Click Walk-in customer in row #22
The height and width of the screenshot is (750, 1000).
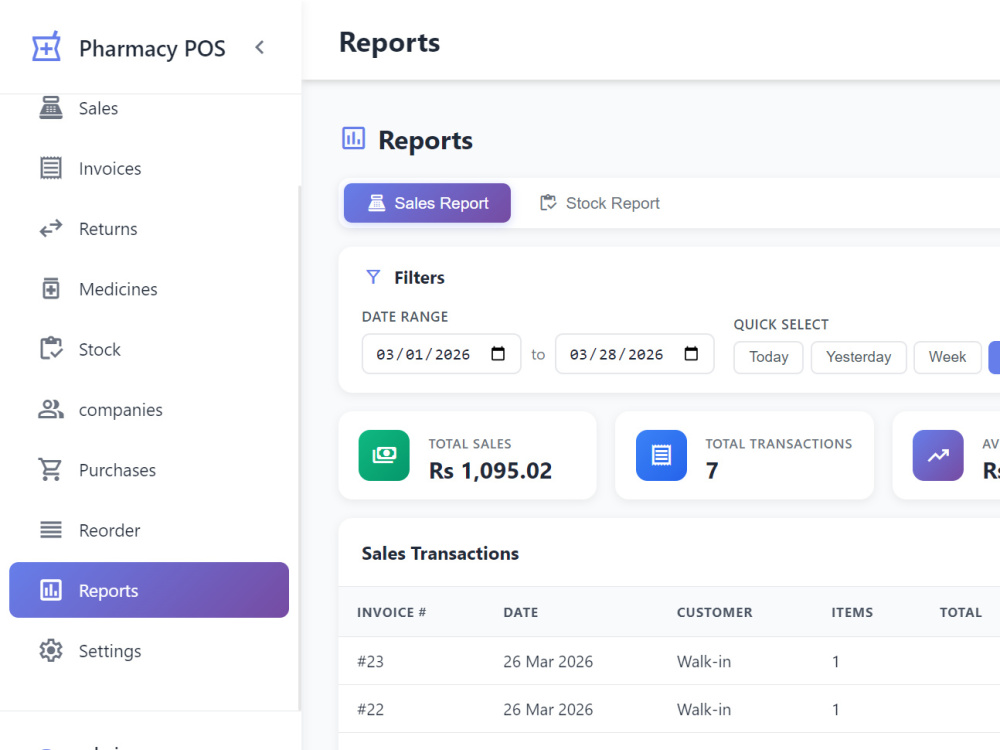(x=703, y=709)
